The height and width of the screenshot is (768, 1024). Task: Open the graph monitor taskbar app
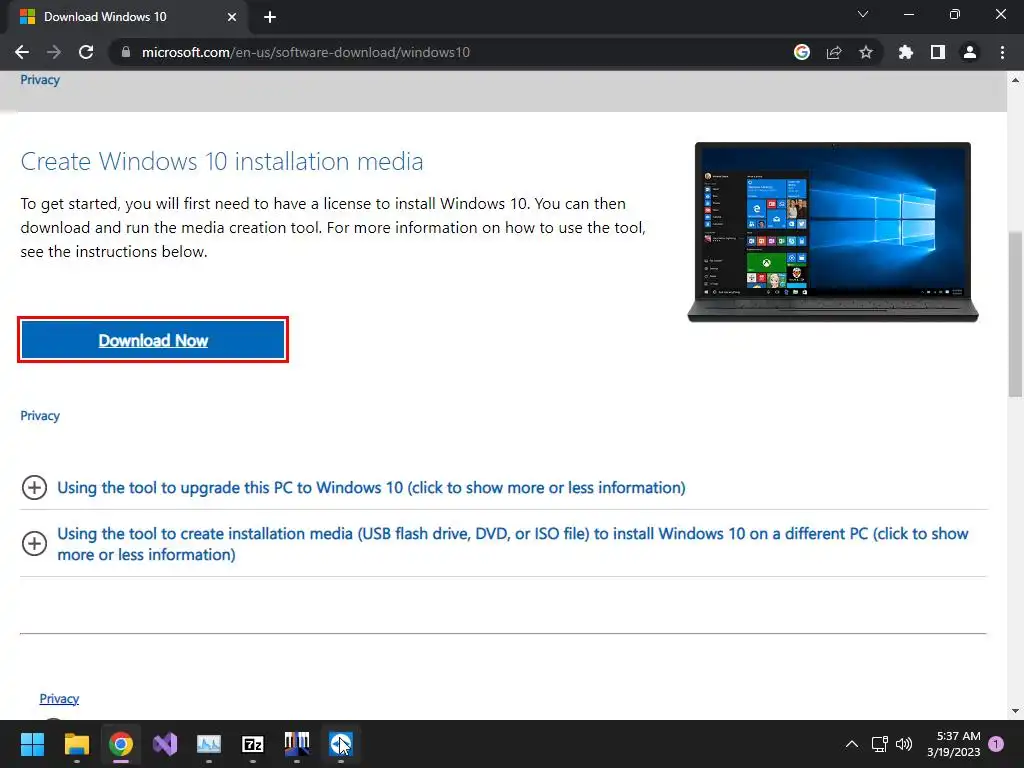click(x=209, y=744)
